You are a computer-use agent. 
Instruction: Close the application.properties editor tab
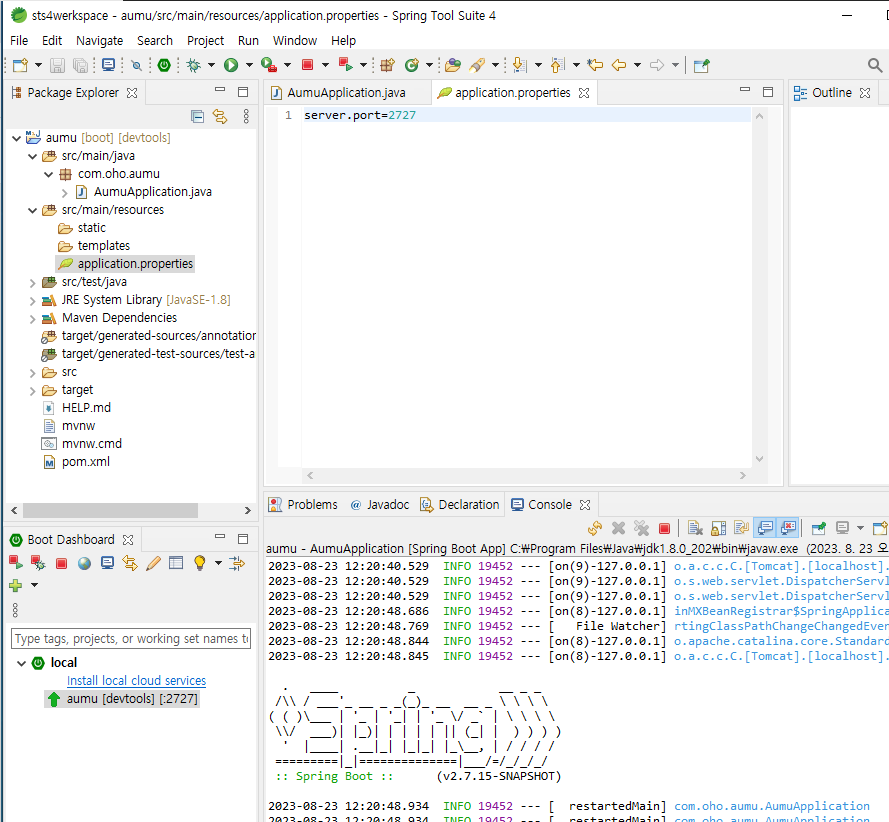coord(584,93)
